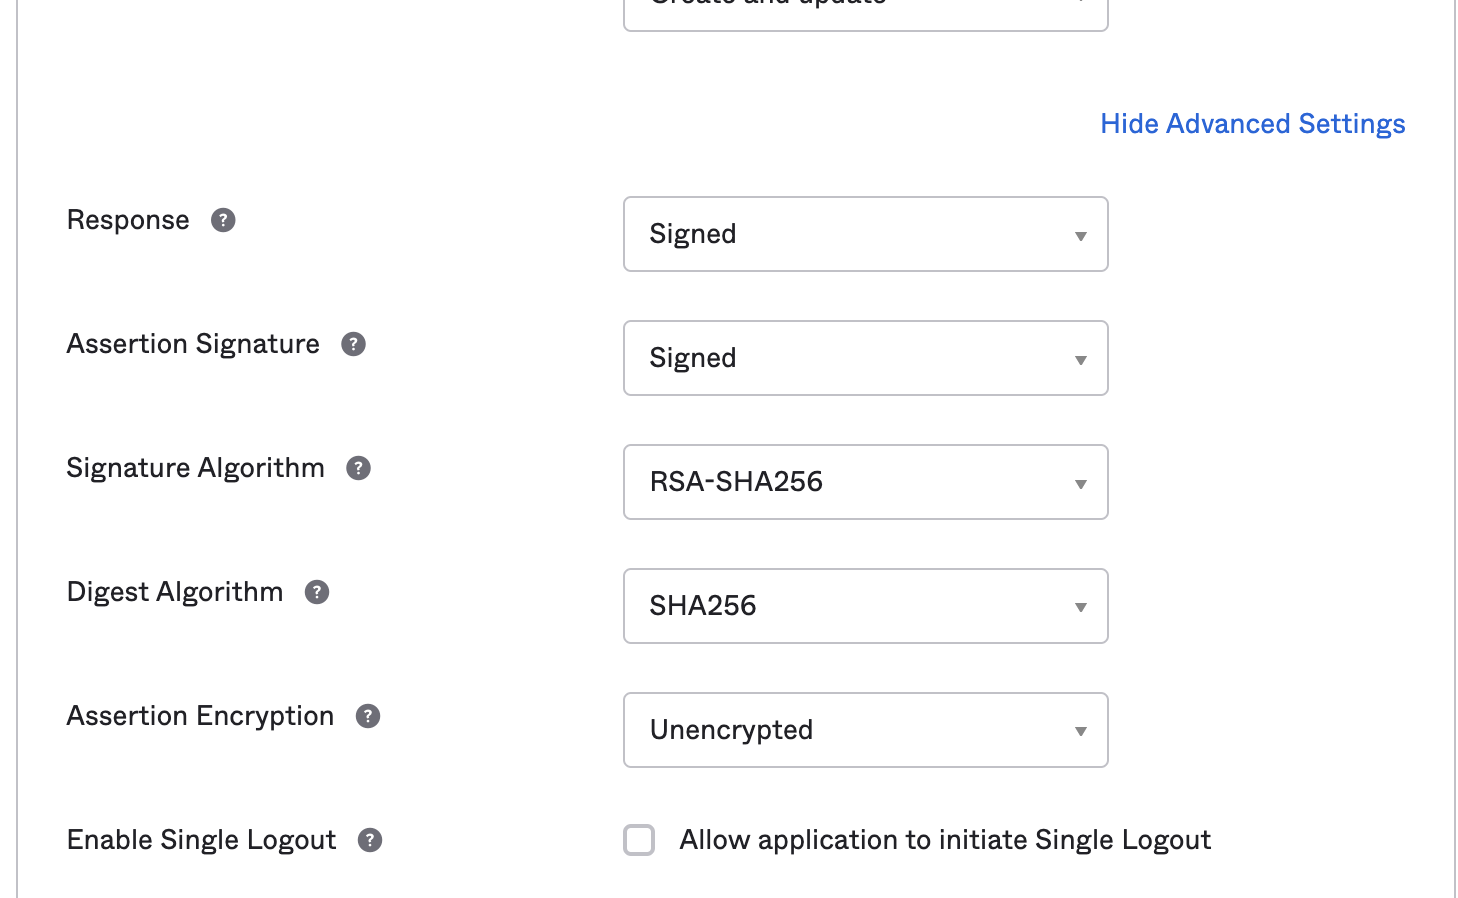Click the Assertion Signature label text

tap(193, 344)
